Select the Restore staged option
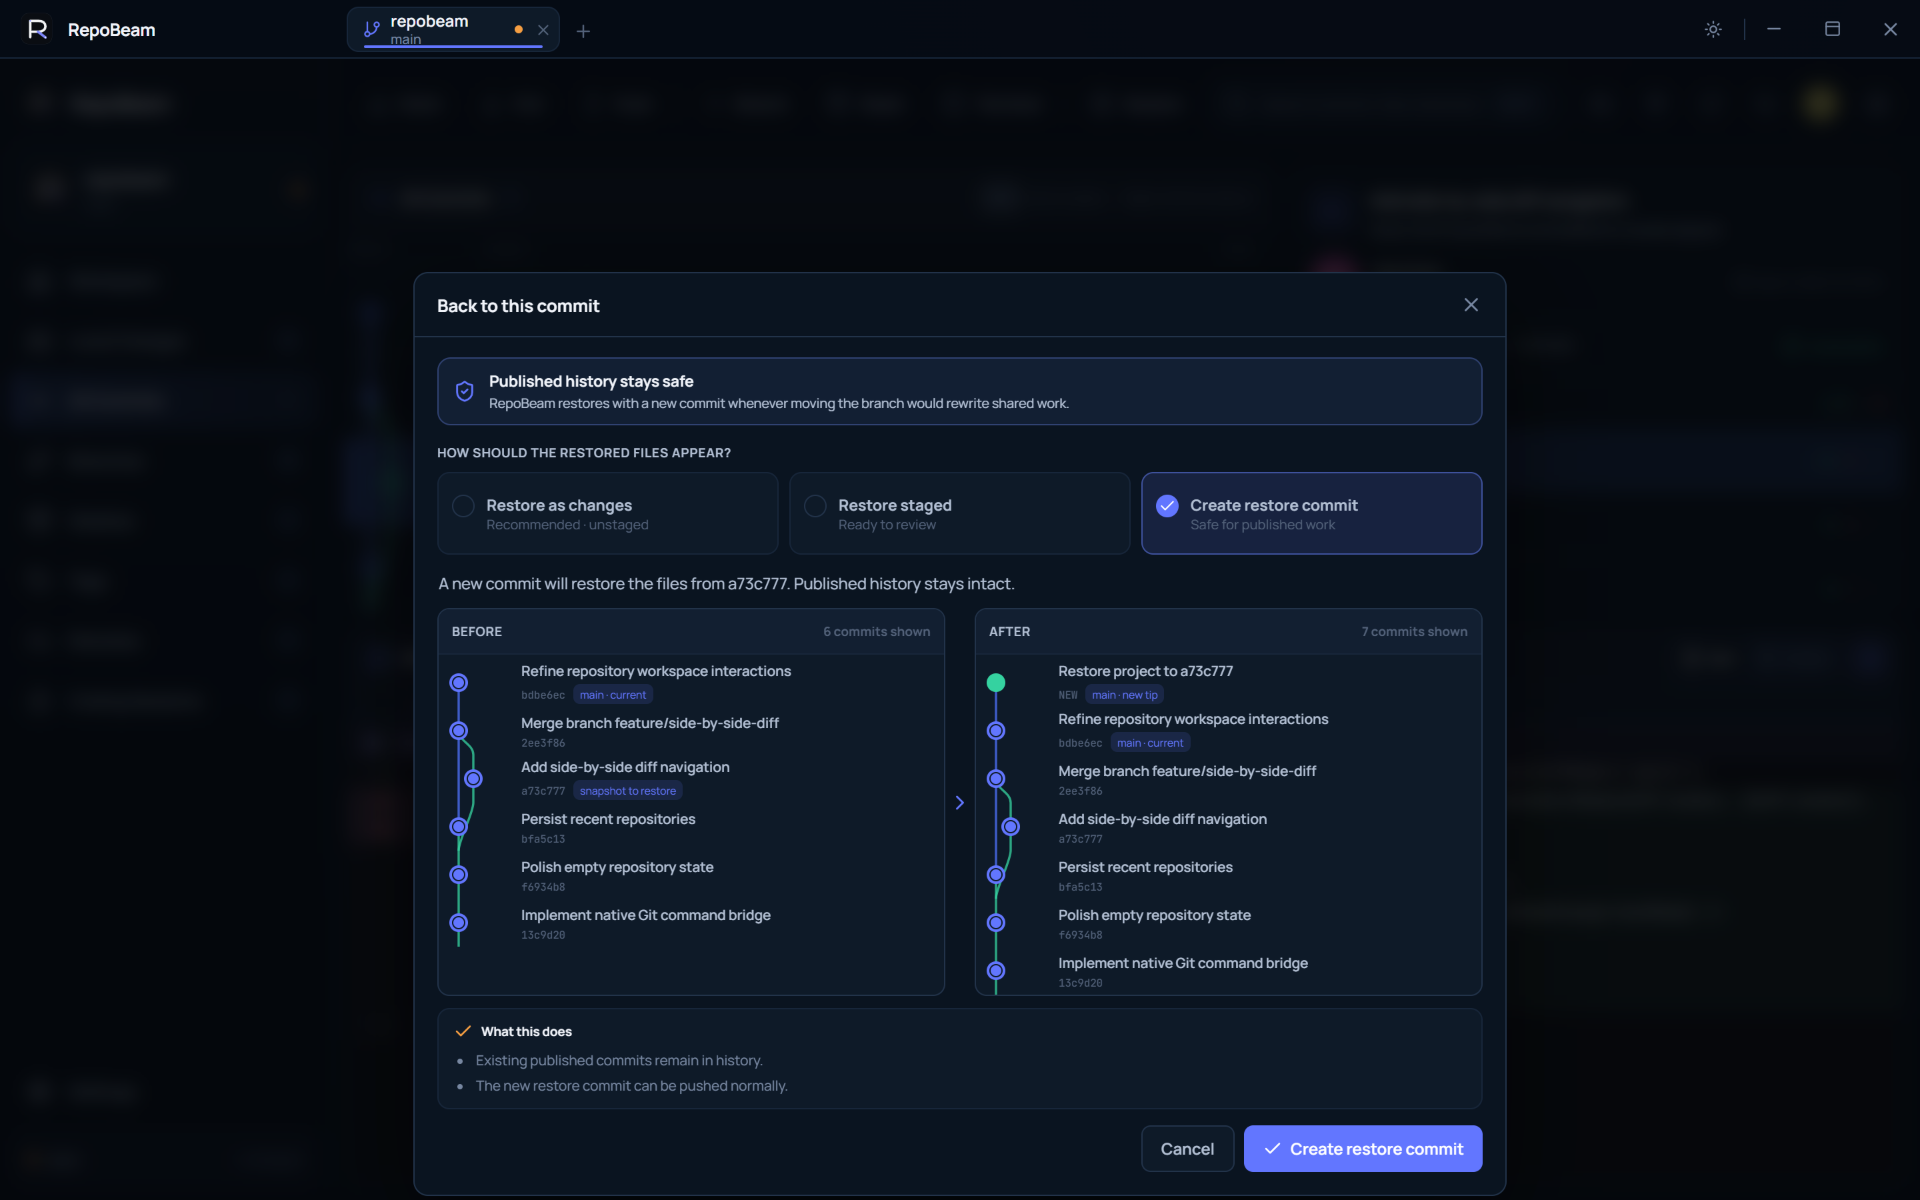Viewport: 1920px width, 1200px height. tap(959, 513)
